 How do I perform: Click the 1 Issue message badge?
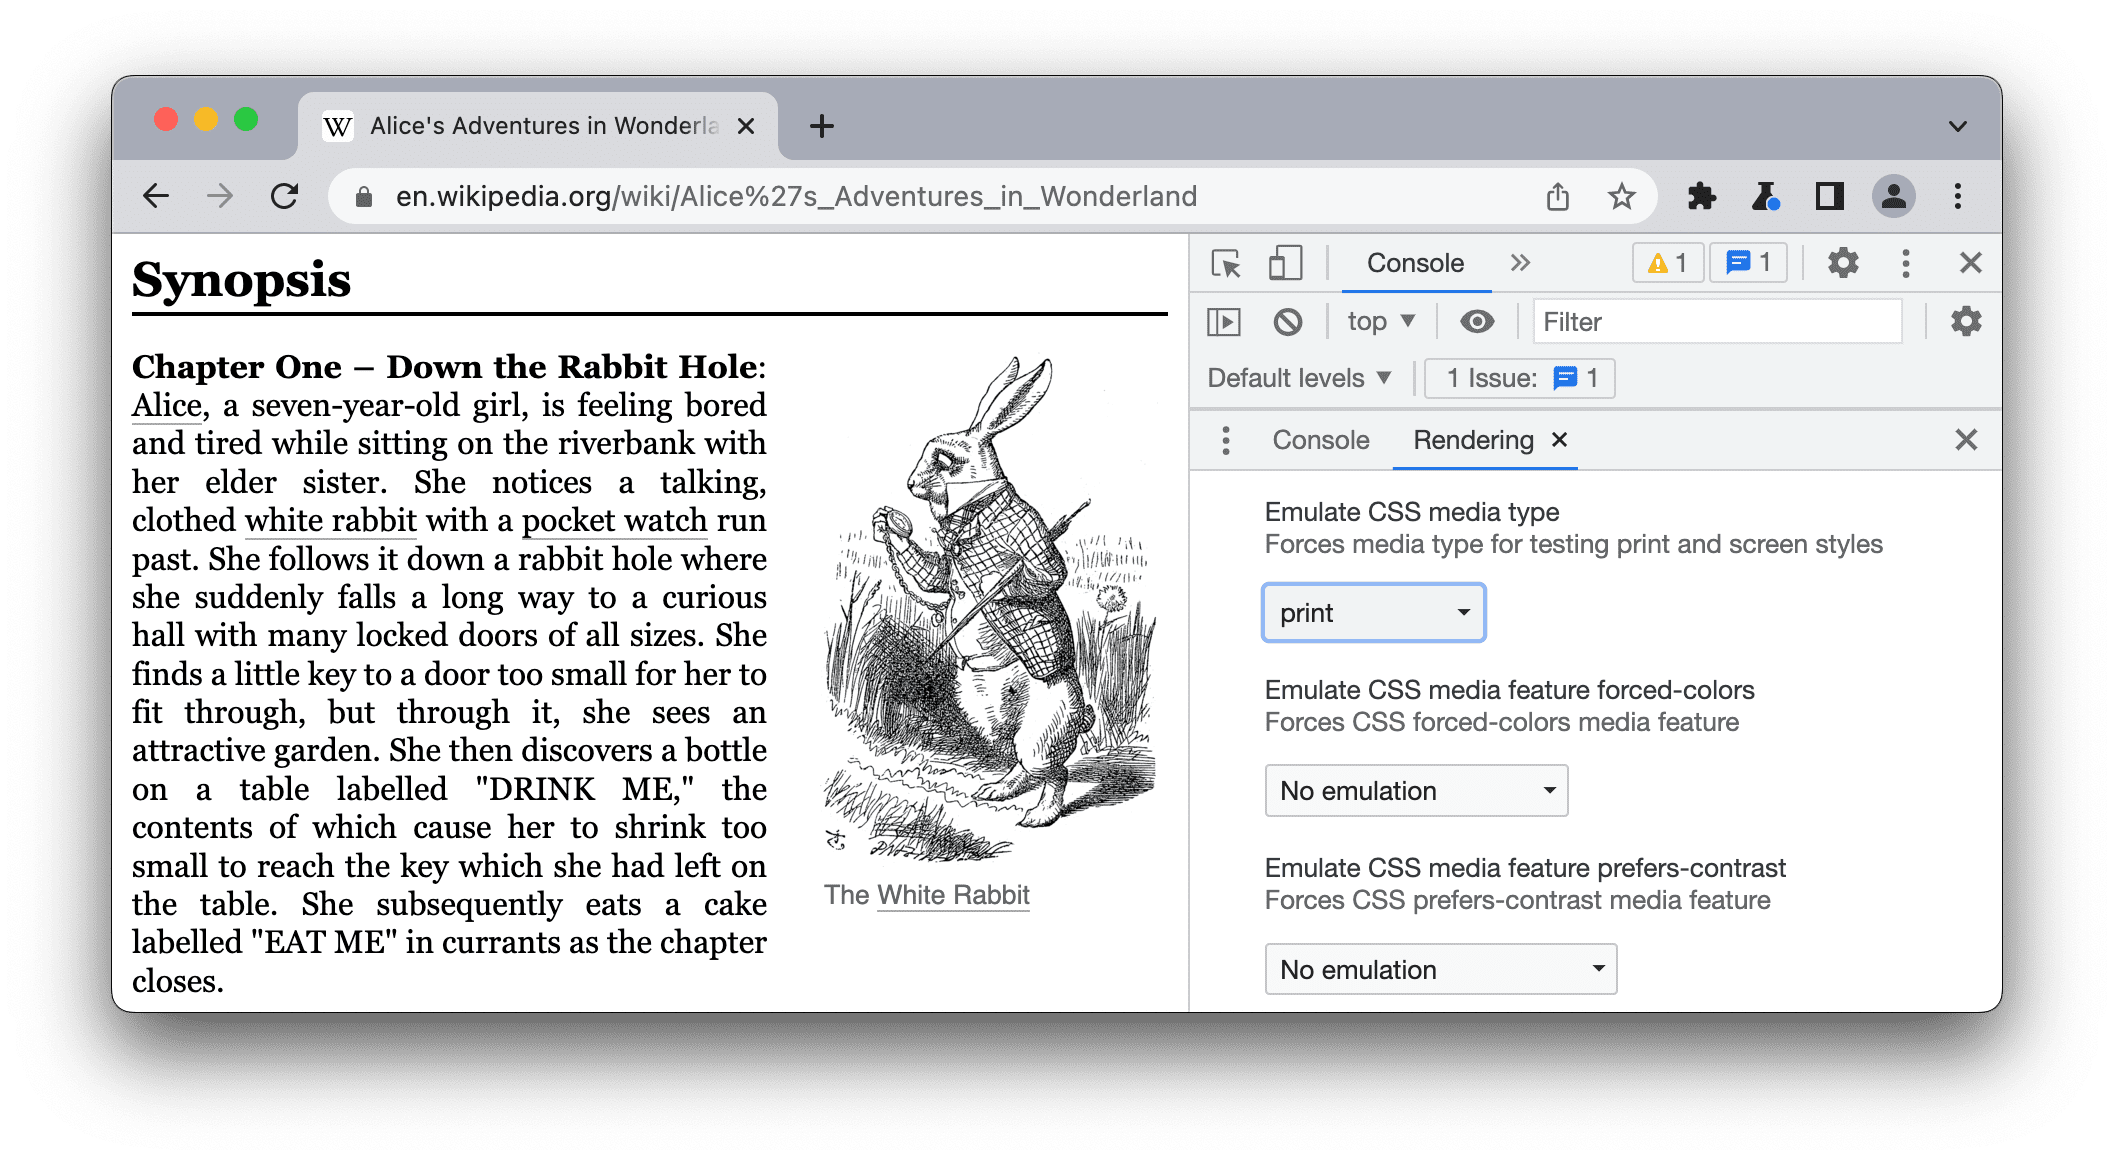(x=1518, y=379)
